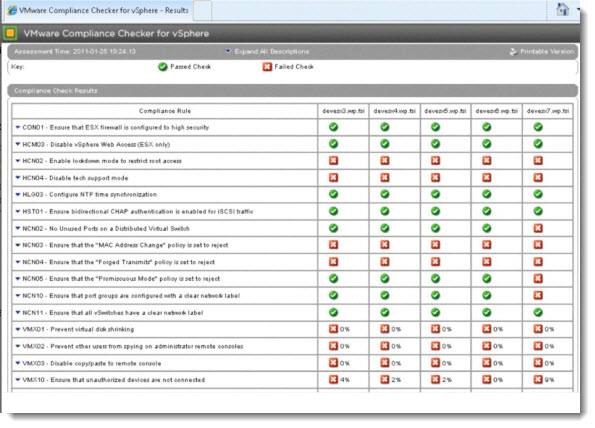595x428 pixels.
Task: Click the 9% value in VMX10 row
Action: 549,380
